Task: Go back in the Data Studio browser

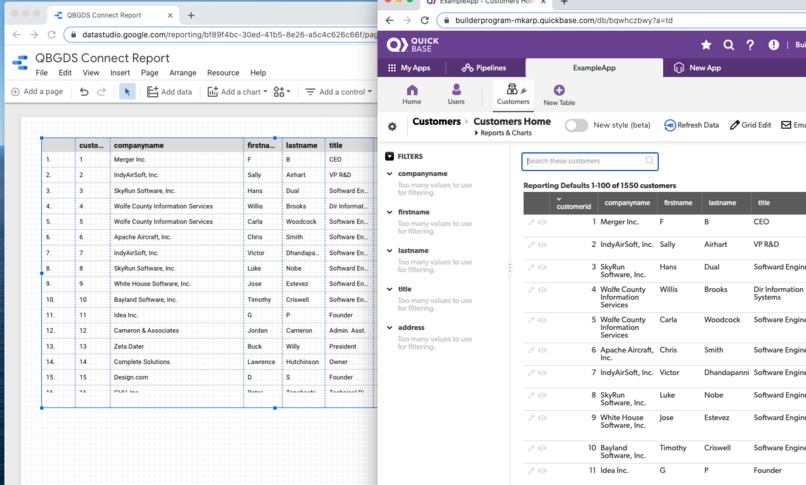Action: (16, 35)
